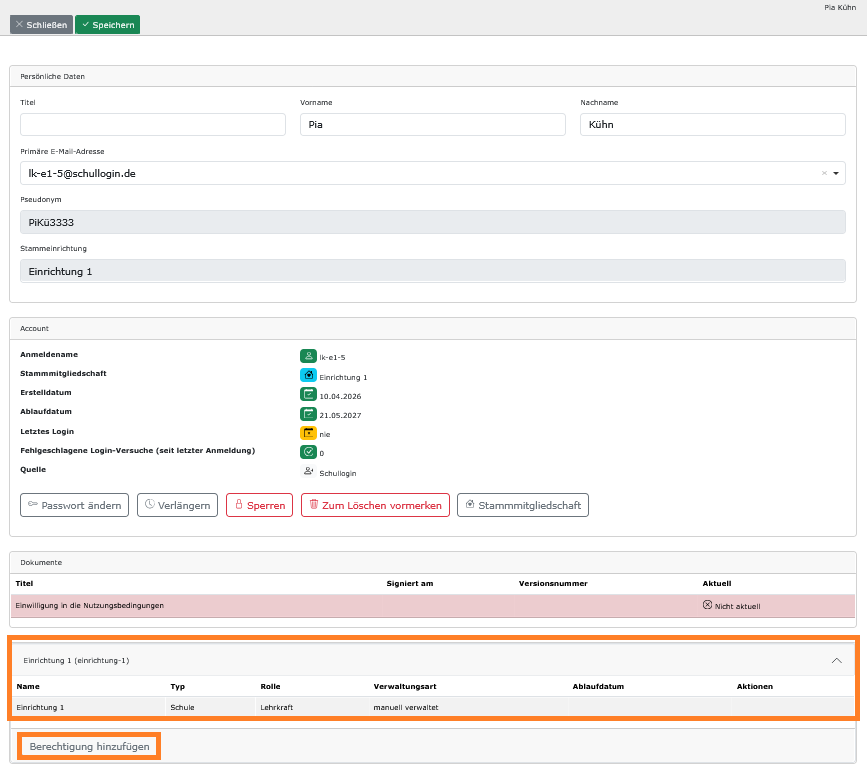Click the Schullogin source person icon
Image resolution: width=868 pixels, height=777 pixels.
click(x=308, y=472)
